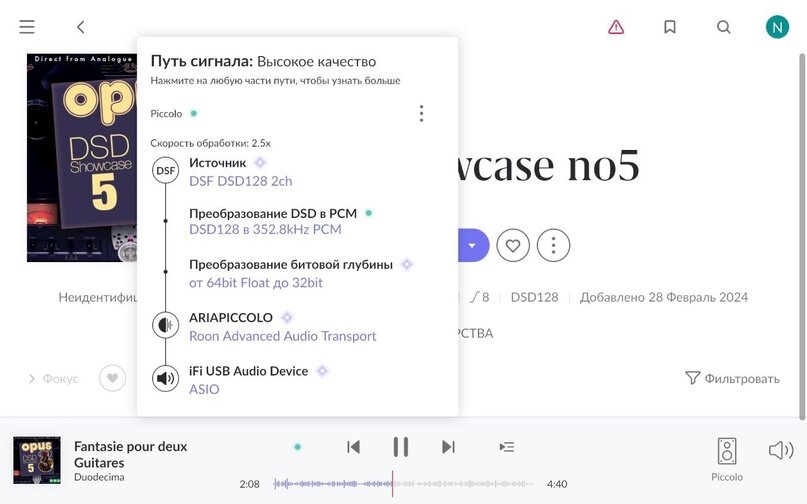
Task: Open signal path quality dot in player
Action: tap(297, 447)
